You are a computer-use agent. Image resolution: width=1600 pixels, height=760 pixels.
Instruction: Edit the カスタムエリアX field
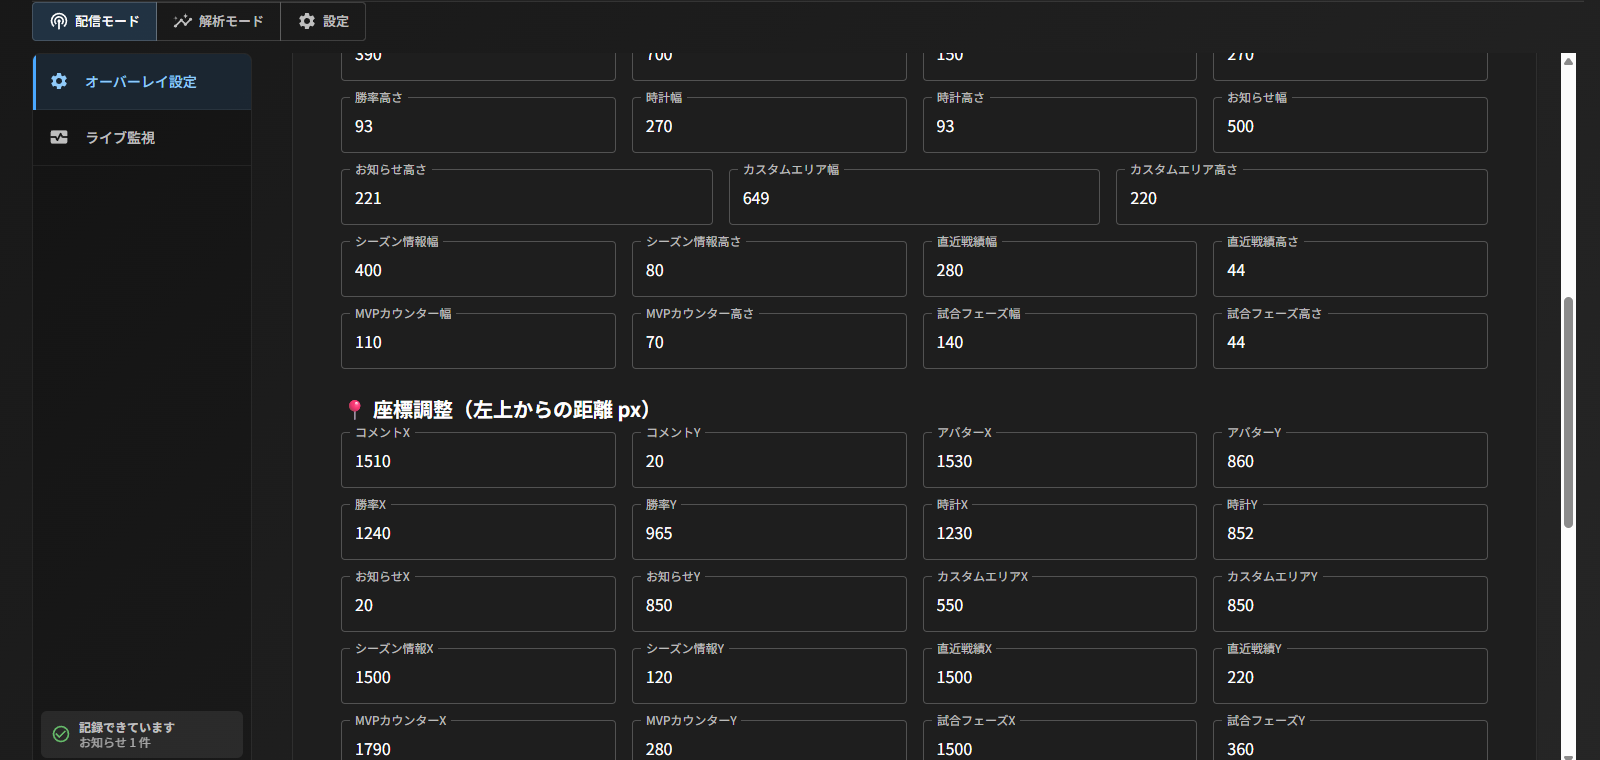(1060, 604)
